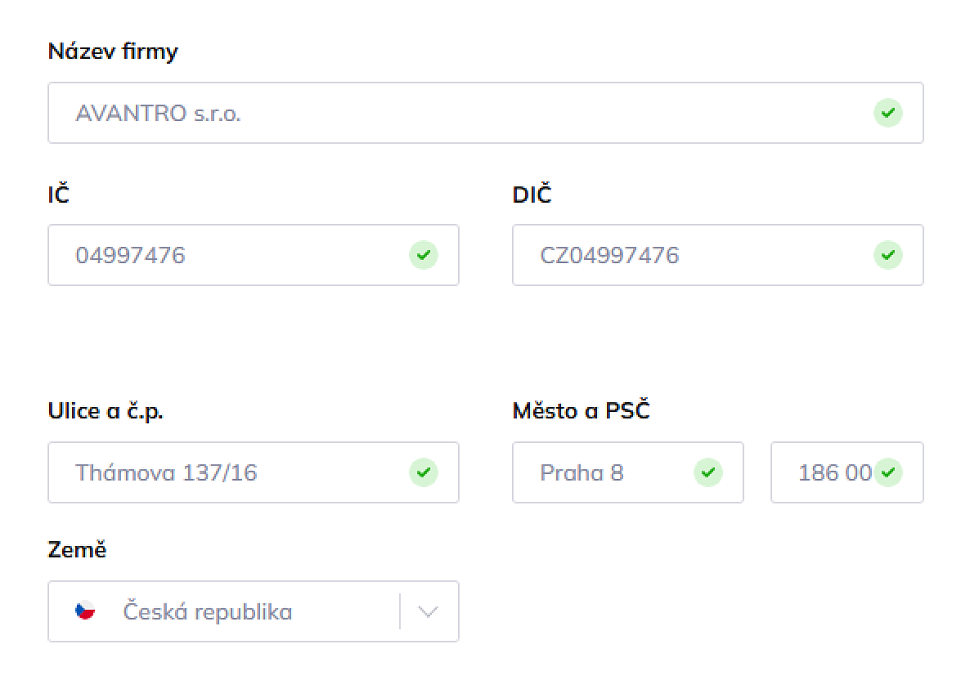Focus the postal code field 186 00
This screenshot has height=698, width=970.
(x=848, y=472)
